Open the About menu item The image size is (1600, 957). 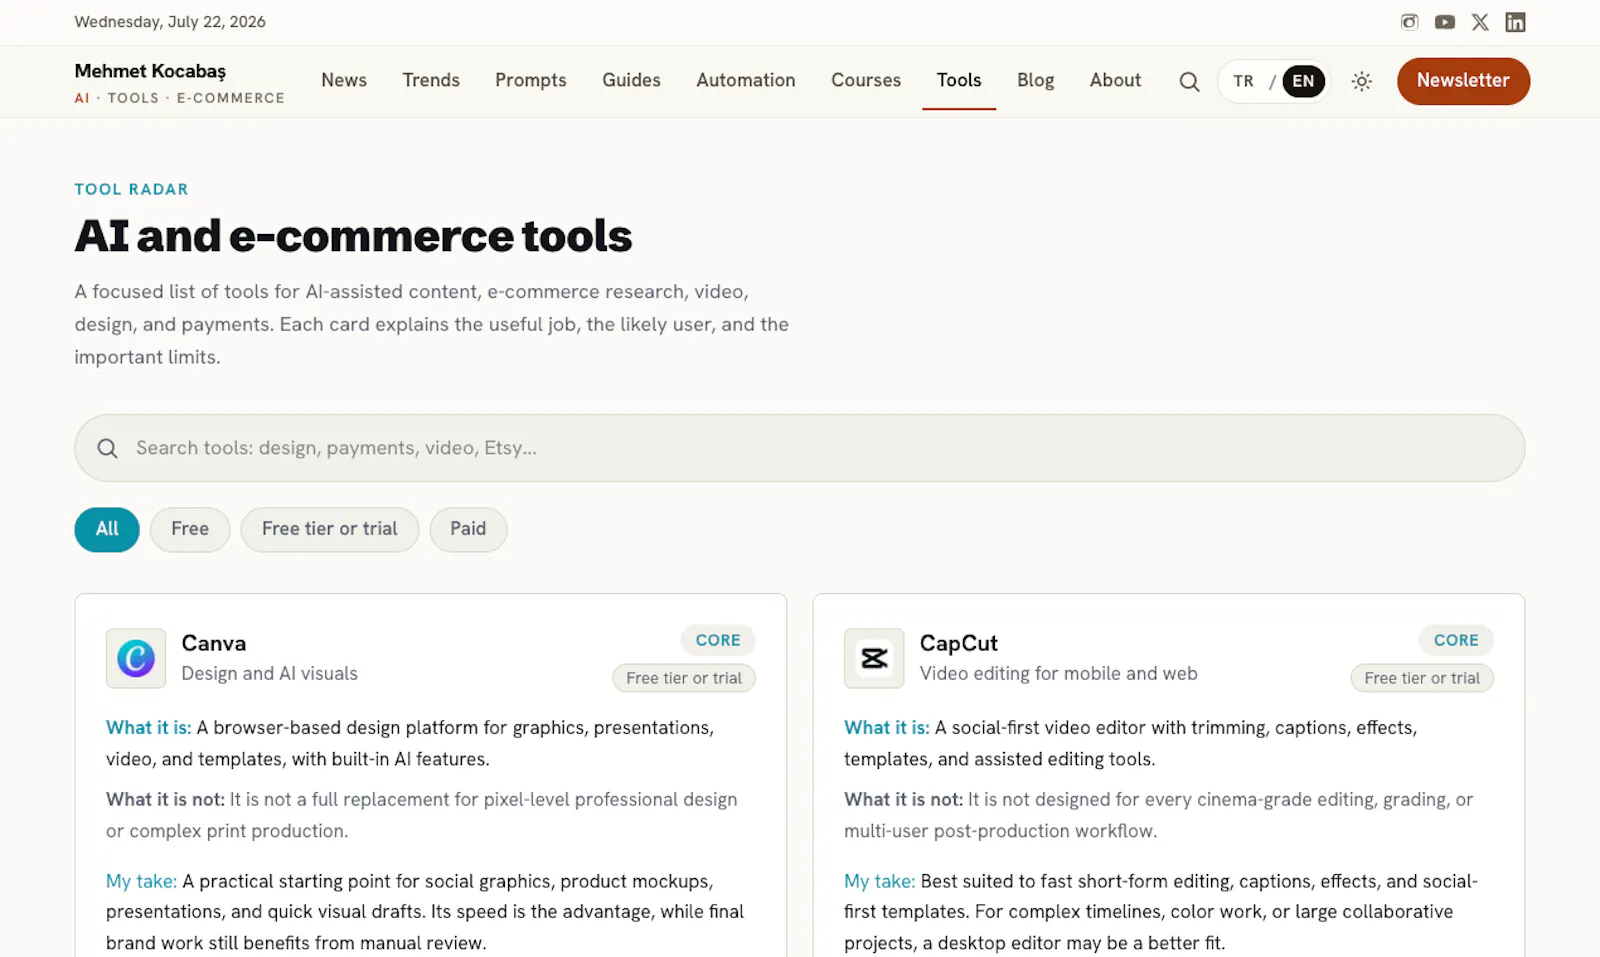(x=1115, y=80)
